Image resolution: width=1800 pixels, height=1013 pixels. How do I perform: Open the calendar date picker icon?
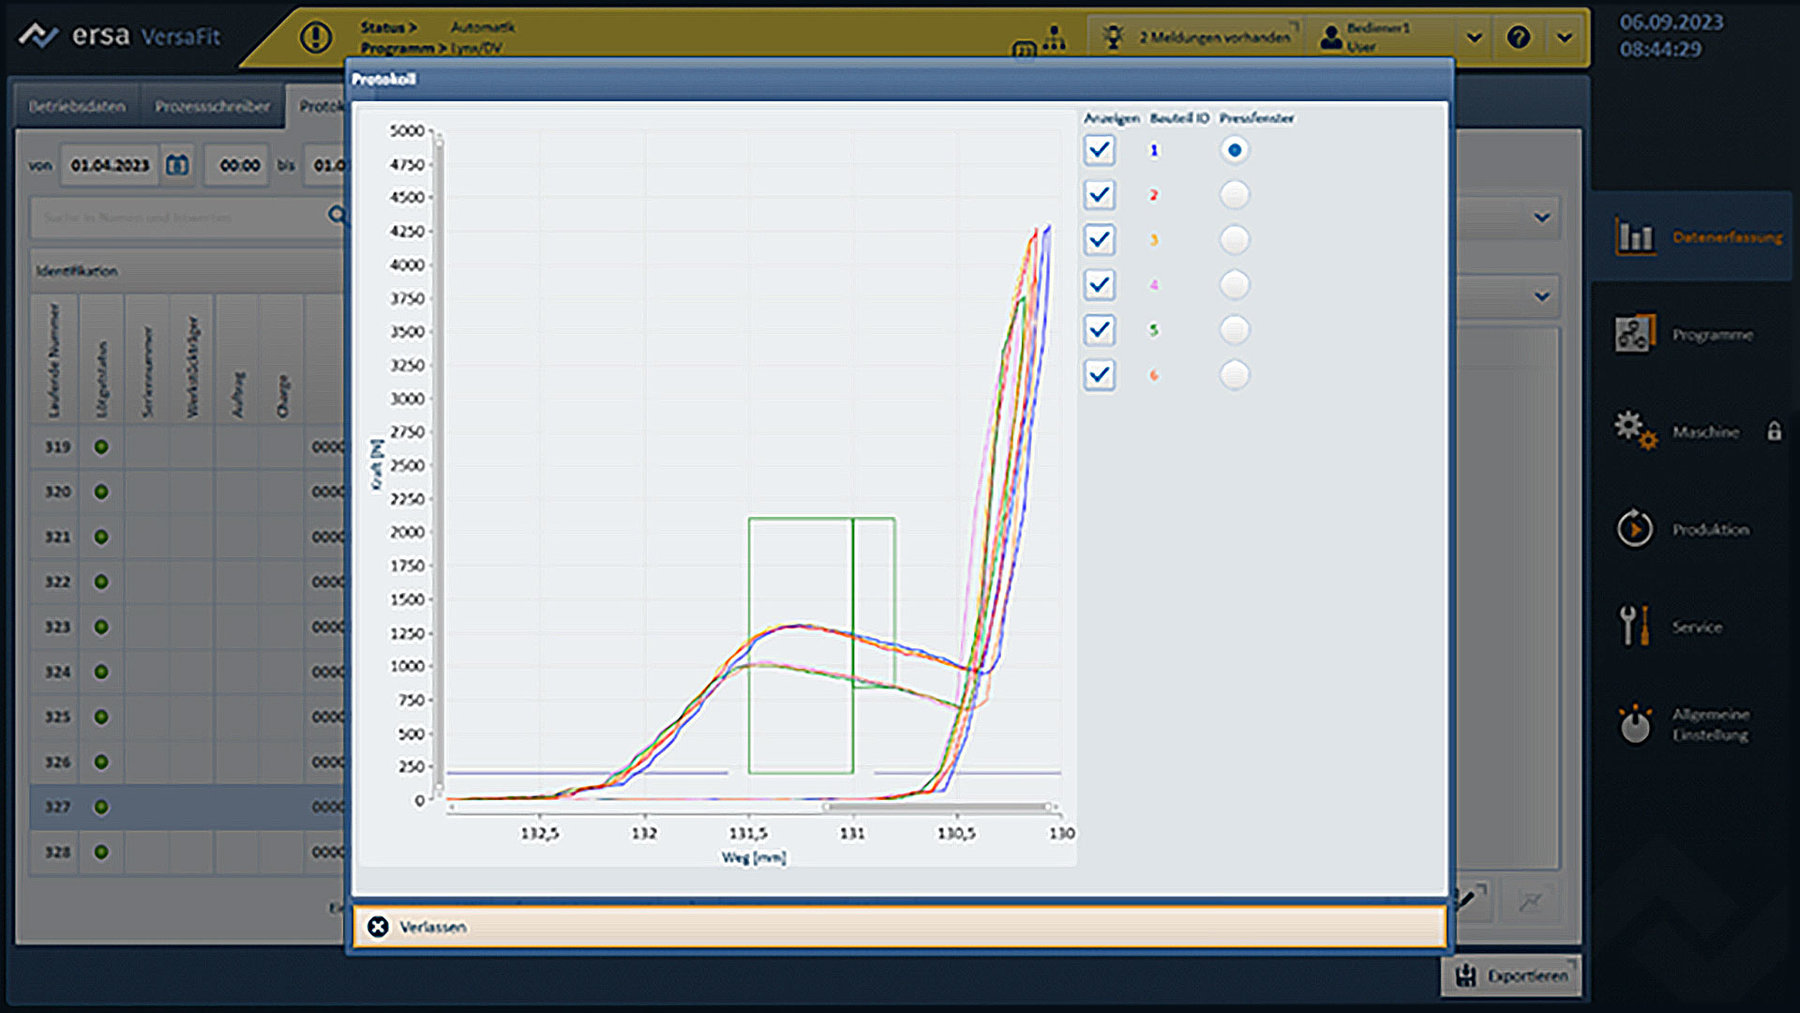177,165
